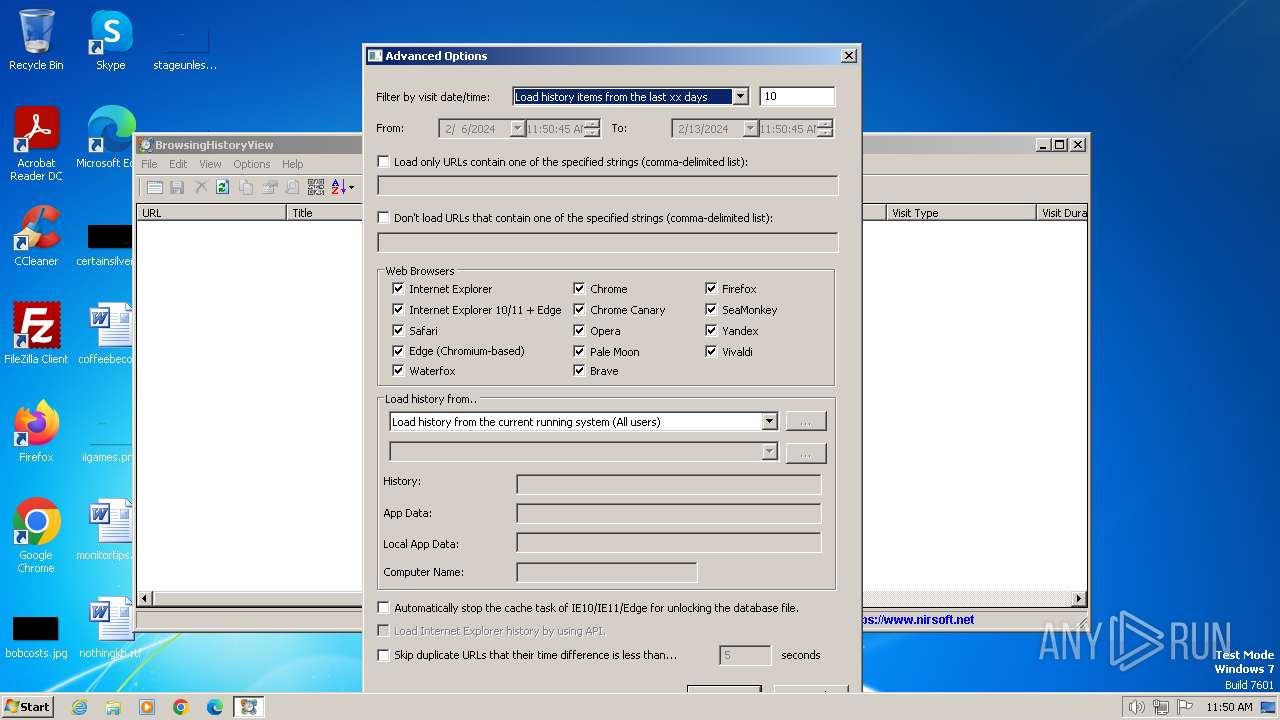Enable 'Skip duplicate URLs' checkbox
1280x720 pixels.
[383, 655]
